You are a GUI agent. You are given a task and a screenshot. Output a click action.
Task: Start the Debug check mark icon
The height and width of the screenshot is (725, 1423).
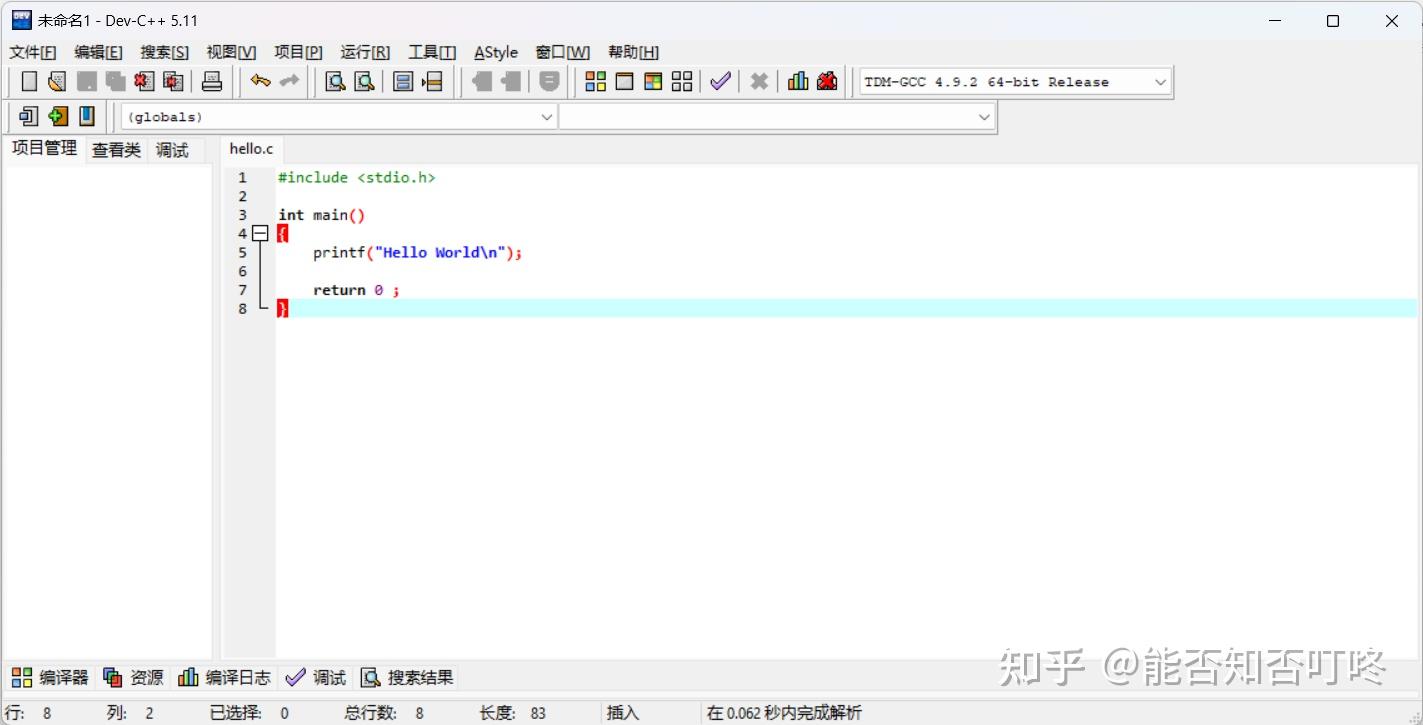pos(720,81)
